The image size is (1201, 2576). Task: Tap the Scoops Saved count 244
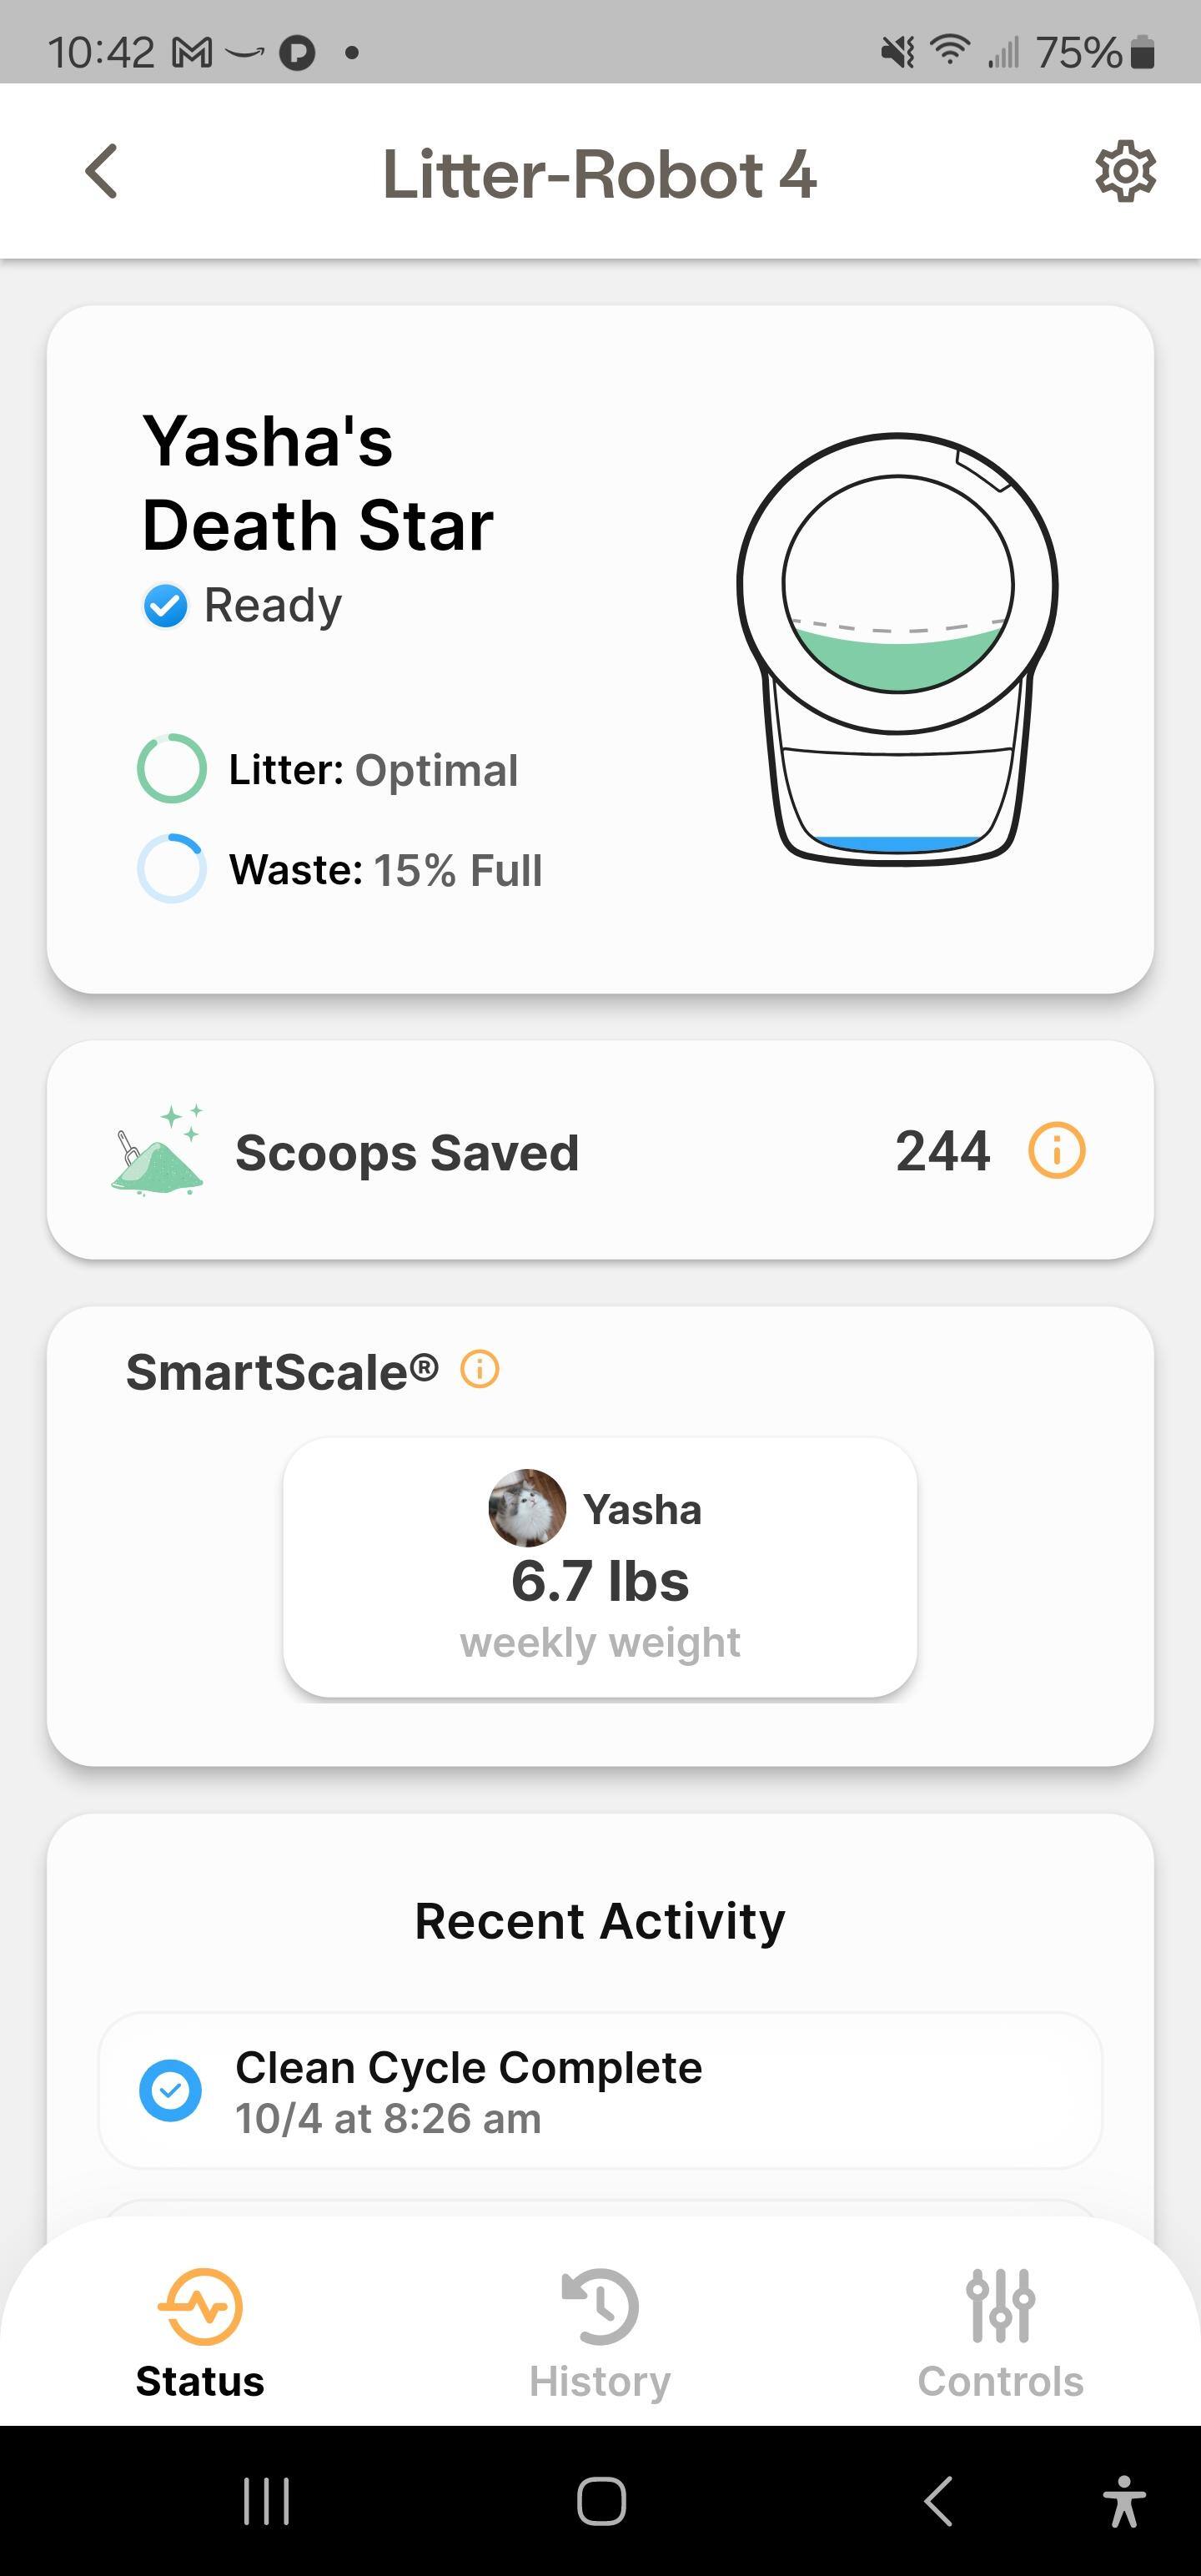(942, 1151)
